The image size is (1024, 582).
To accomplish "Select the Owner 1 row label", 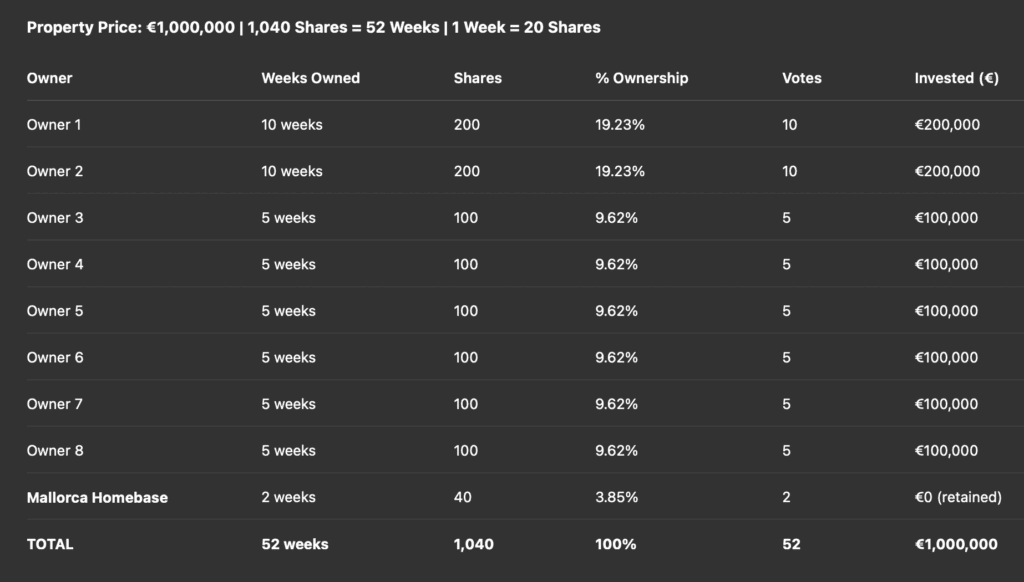I will point(54,125).
